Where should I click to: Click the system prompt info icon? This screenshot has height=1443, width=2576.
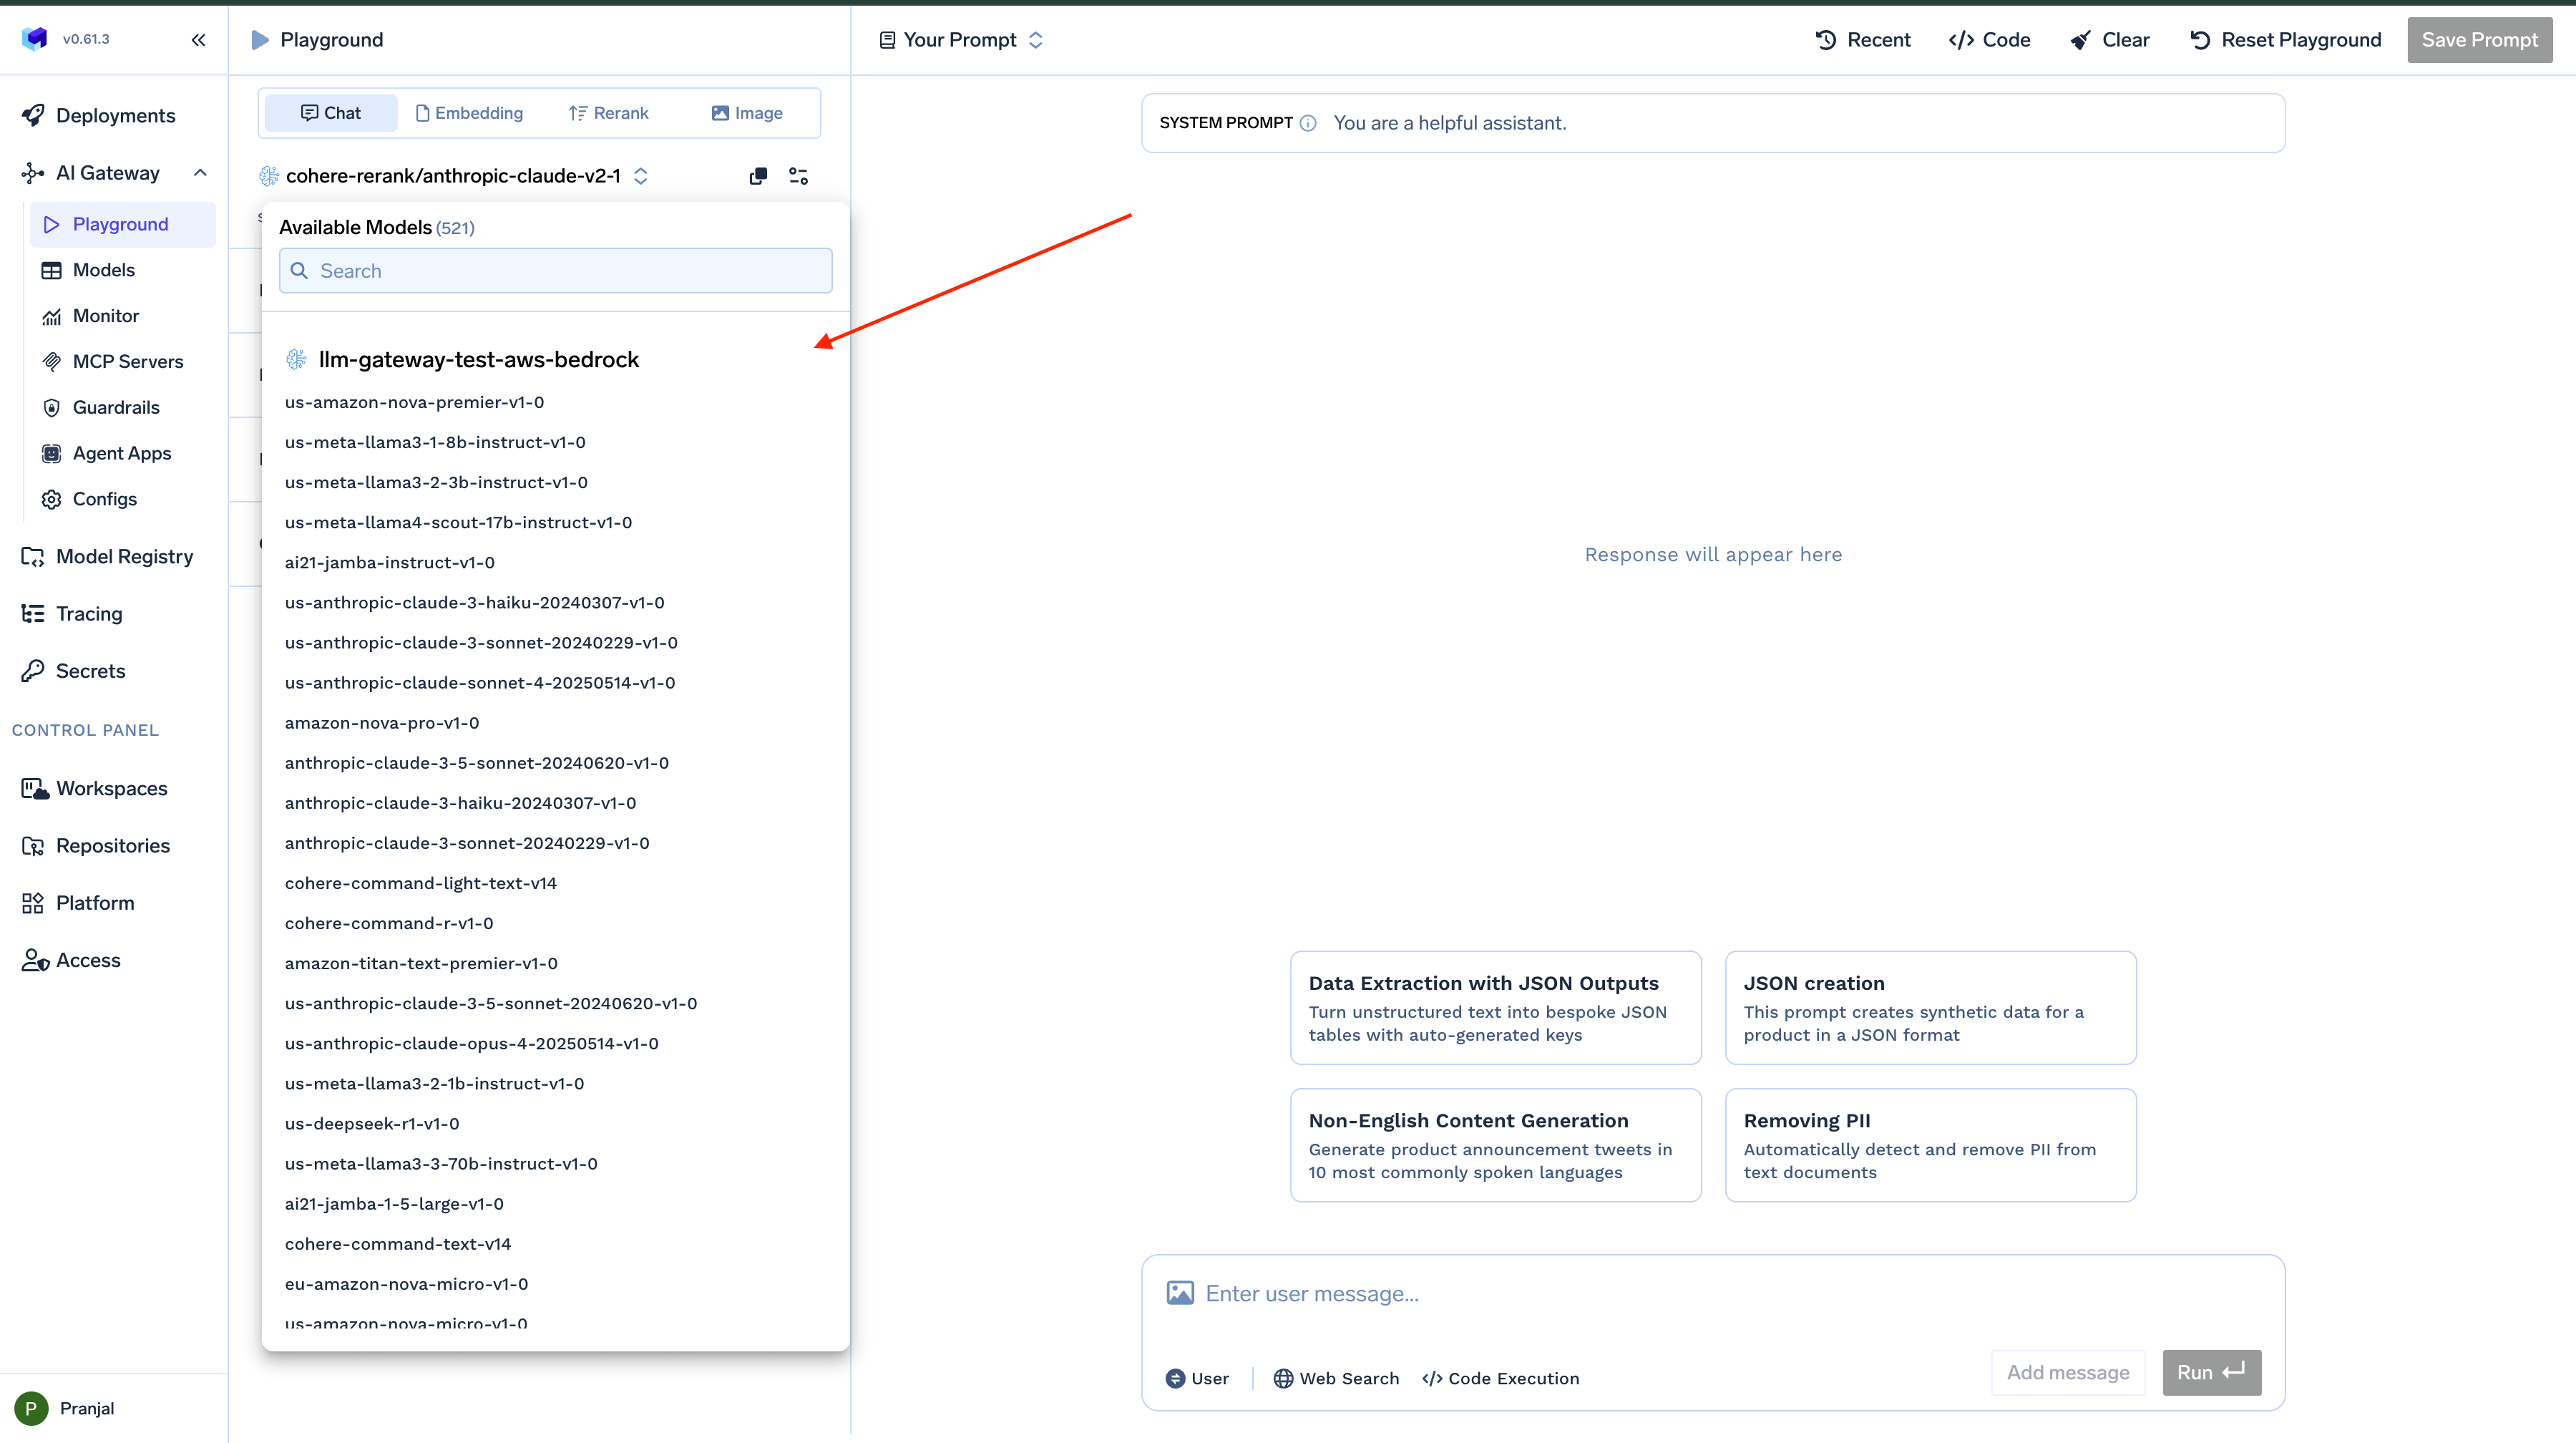(x=1307, y=123)
